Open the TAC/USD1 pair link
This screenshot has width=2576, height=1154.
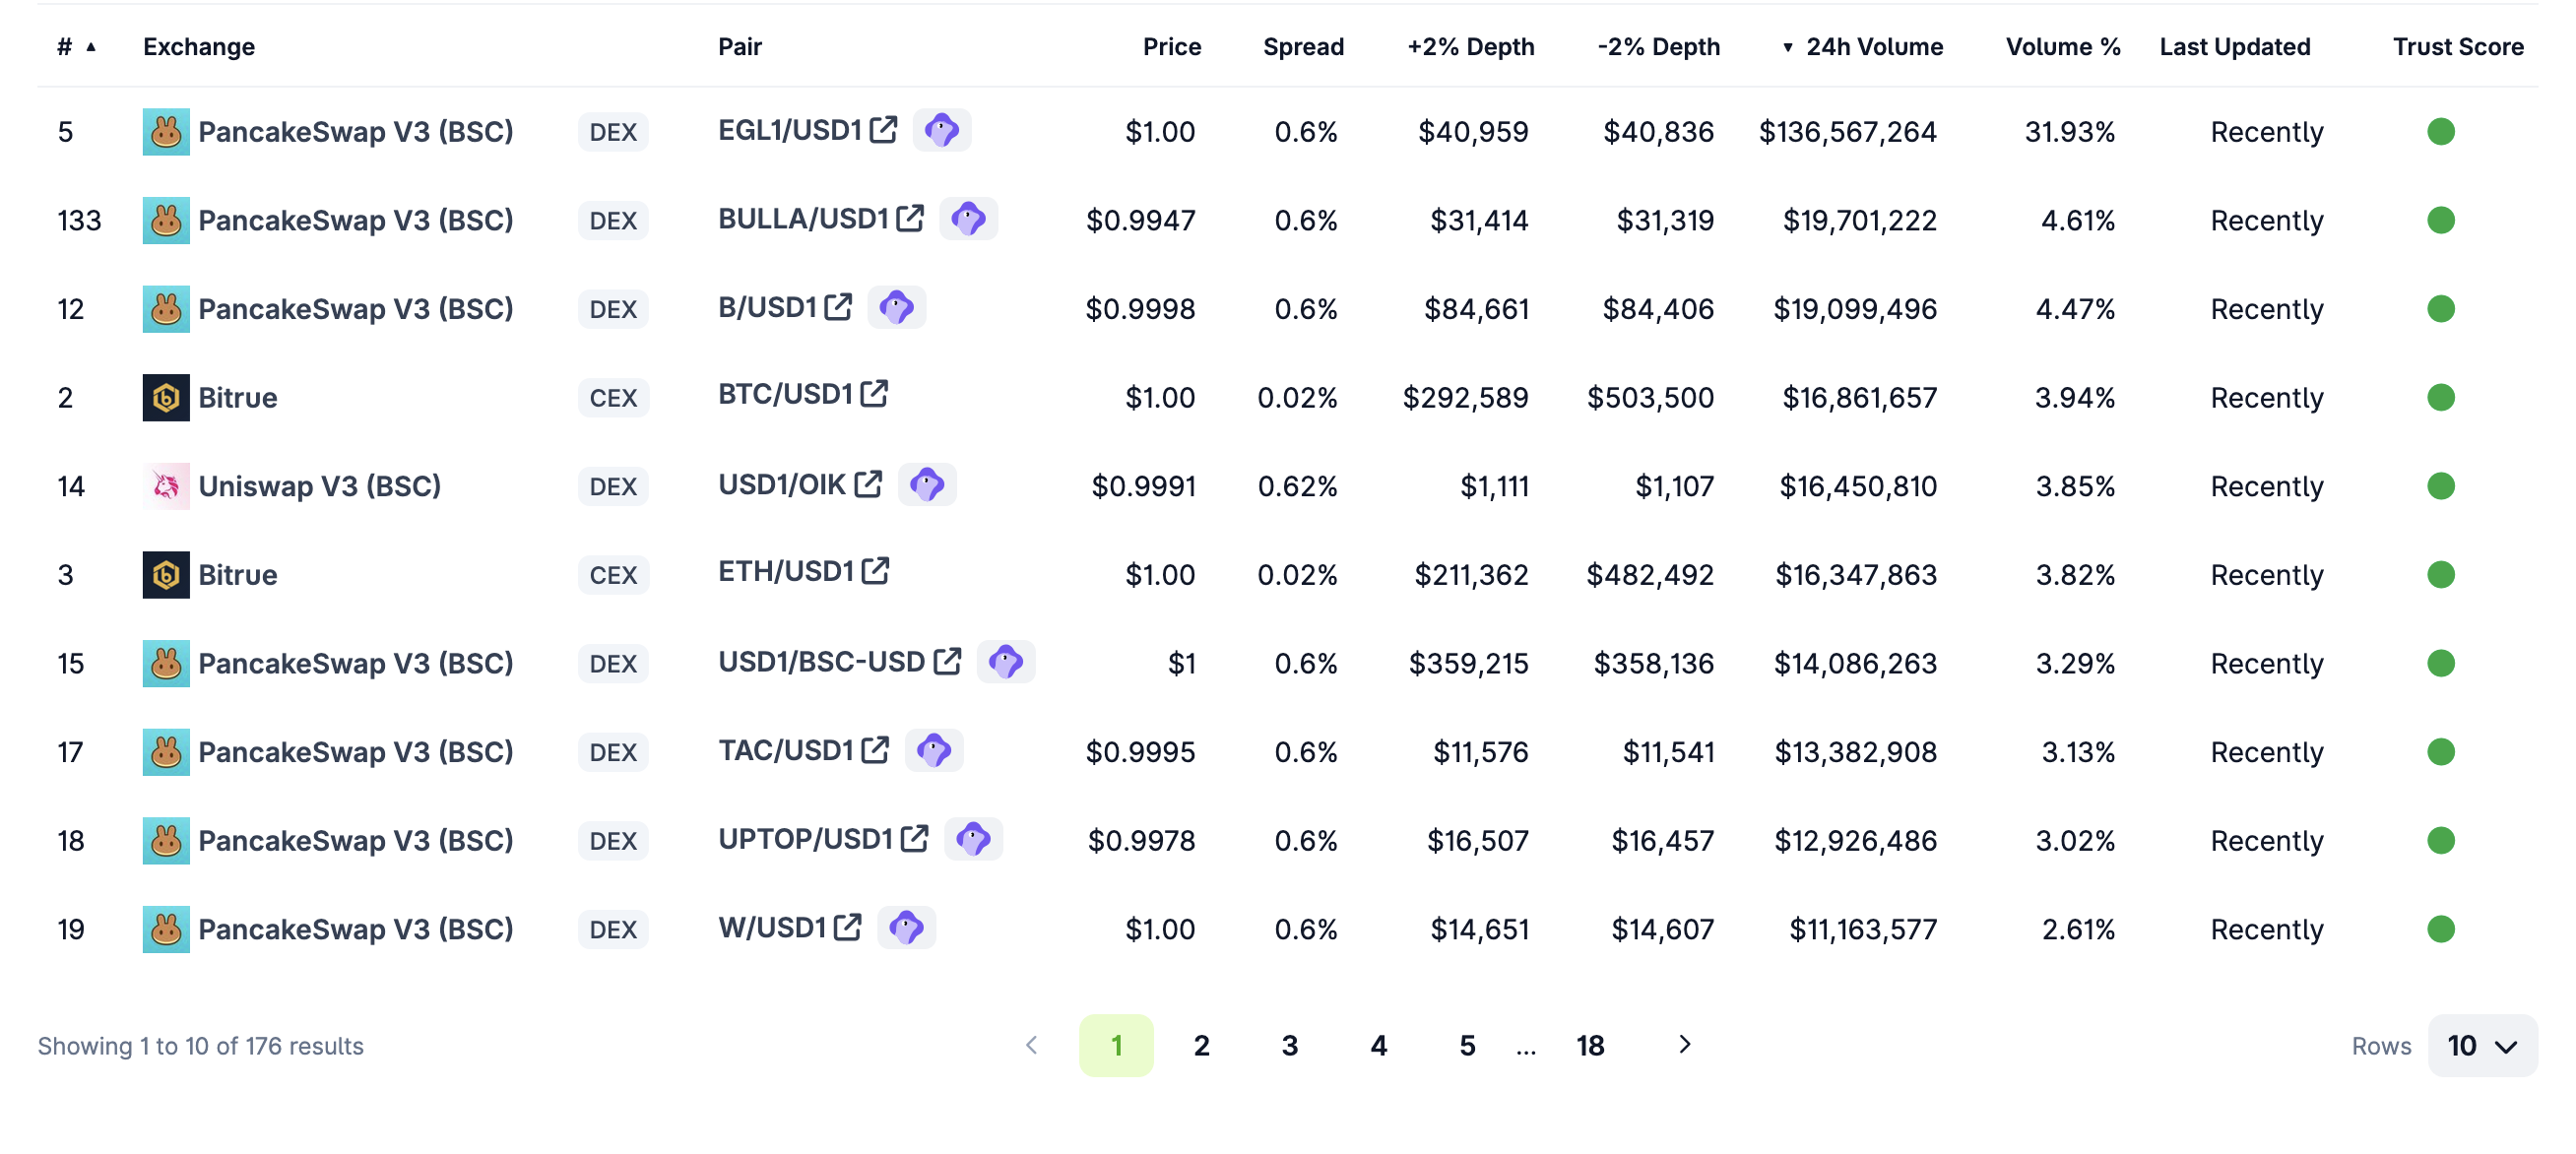click(786, 750)
